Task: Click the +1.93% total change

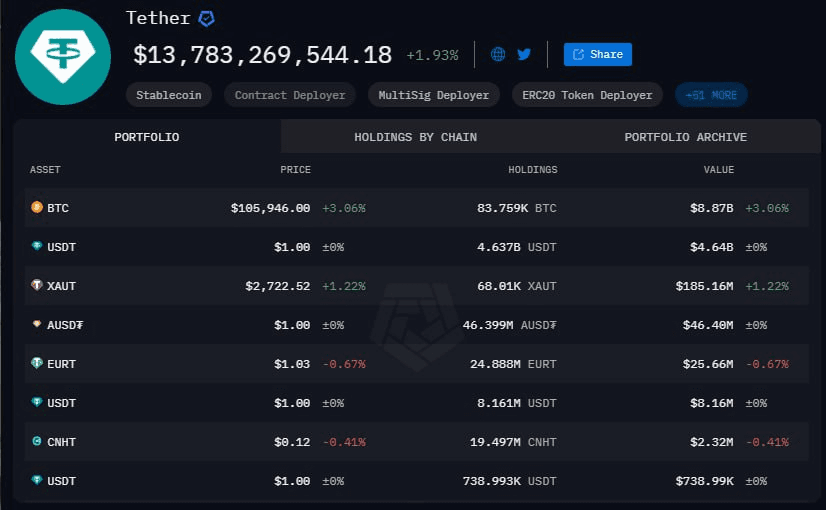Action: 432,55
